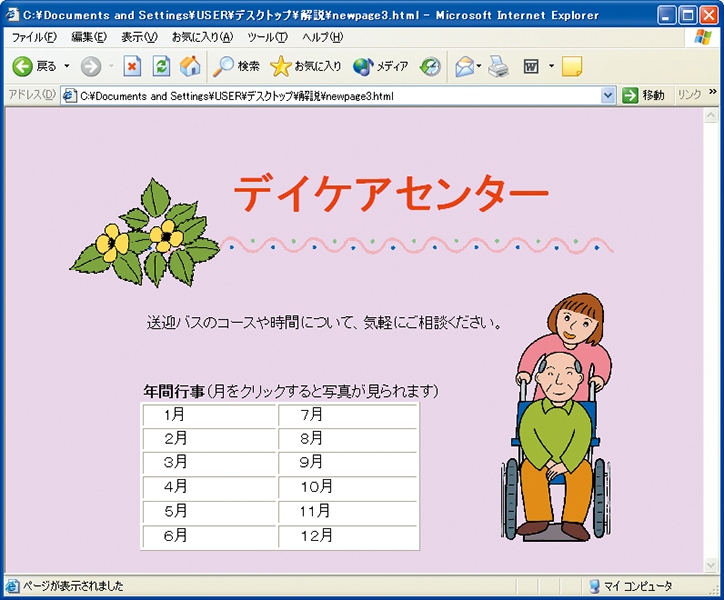Stop loading with the red X icon
Viewport: 724px width, 600px height.
click(x=132, y=66)
